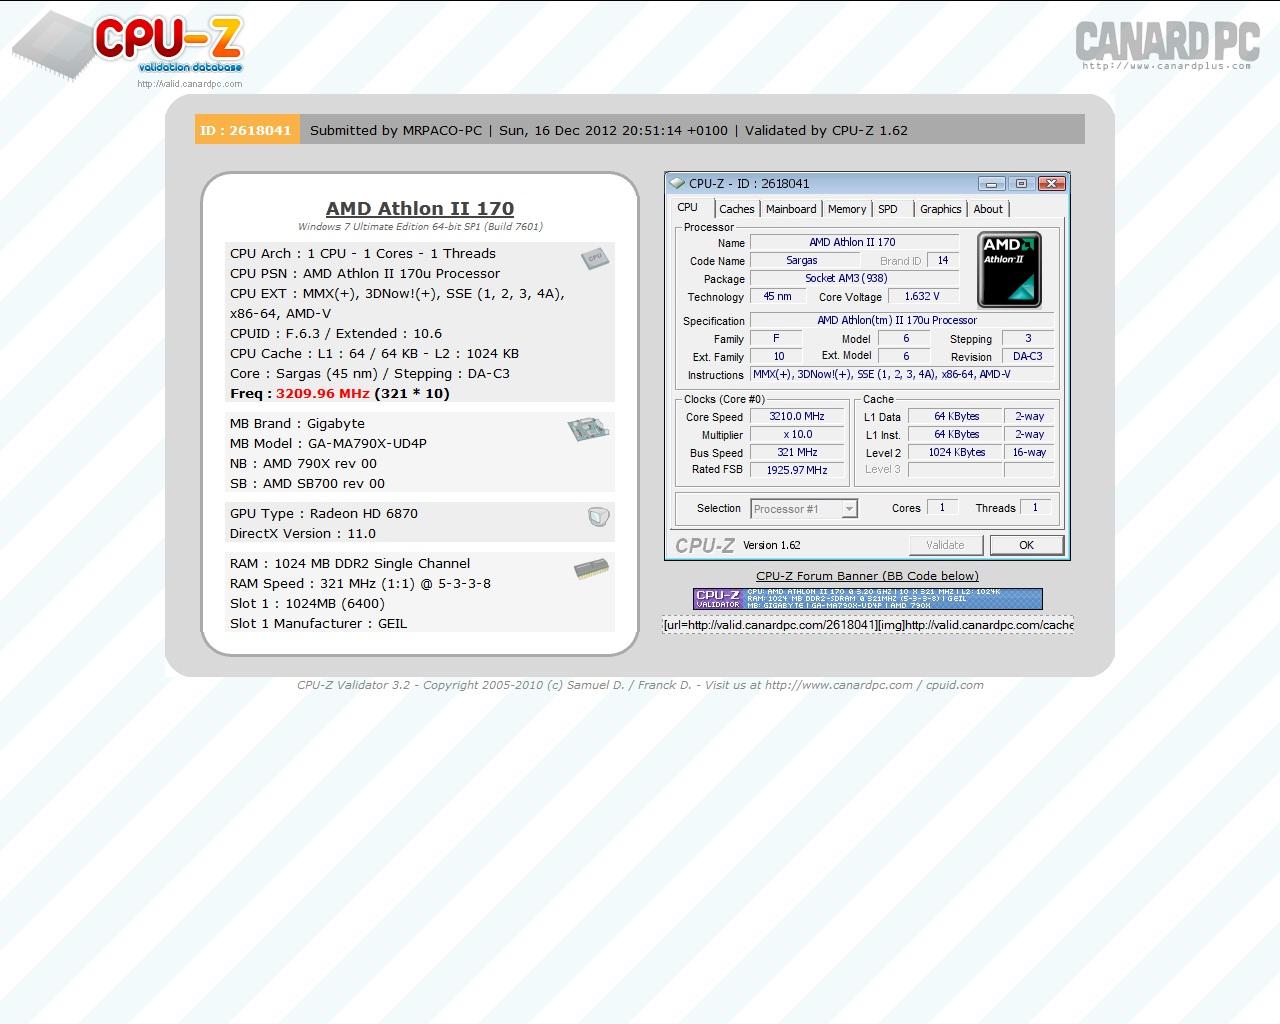Screen dimensions: 1280x1024
Task: Click the GPU Type Radeon HD 6870 line
Action: click(x=324, y=514)
